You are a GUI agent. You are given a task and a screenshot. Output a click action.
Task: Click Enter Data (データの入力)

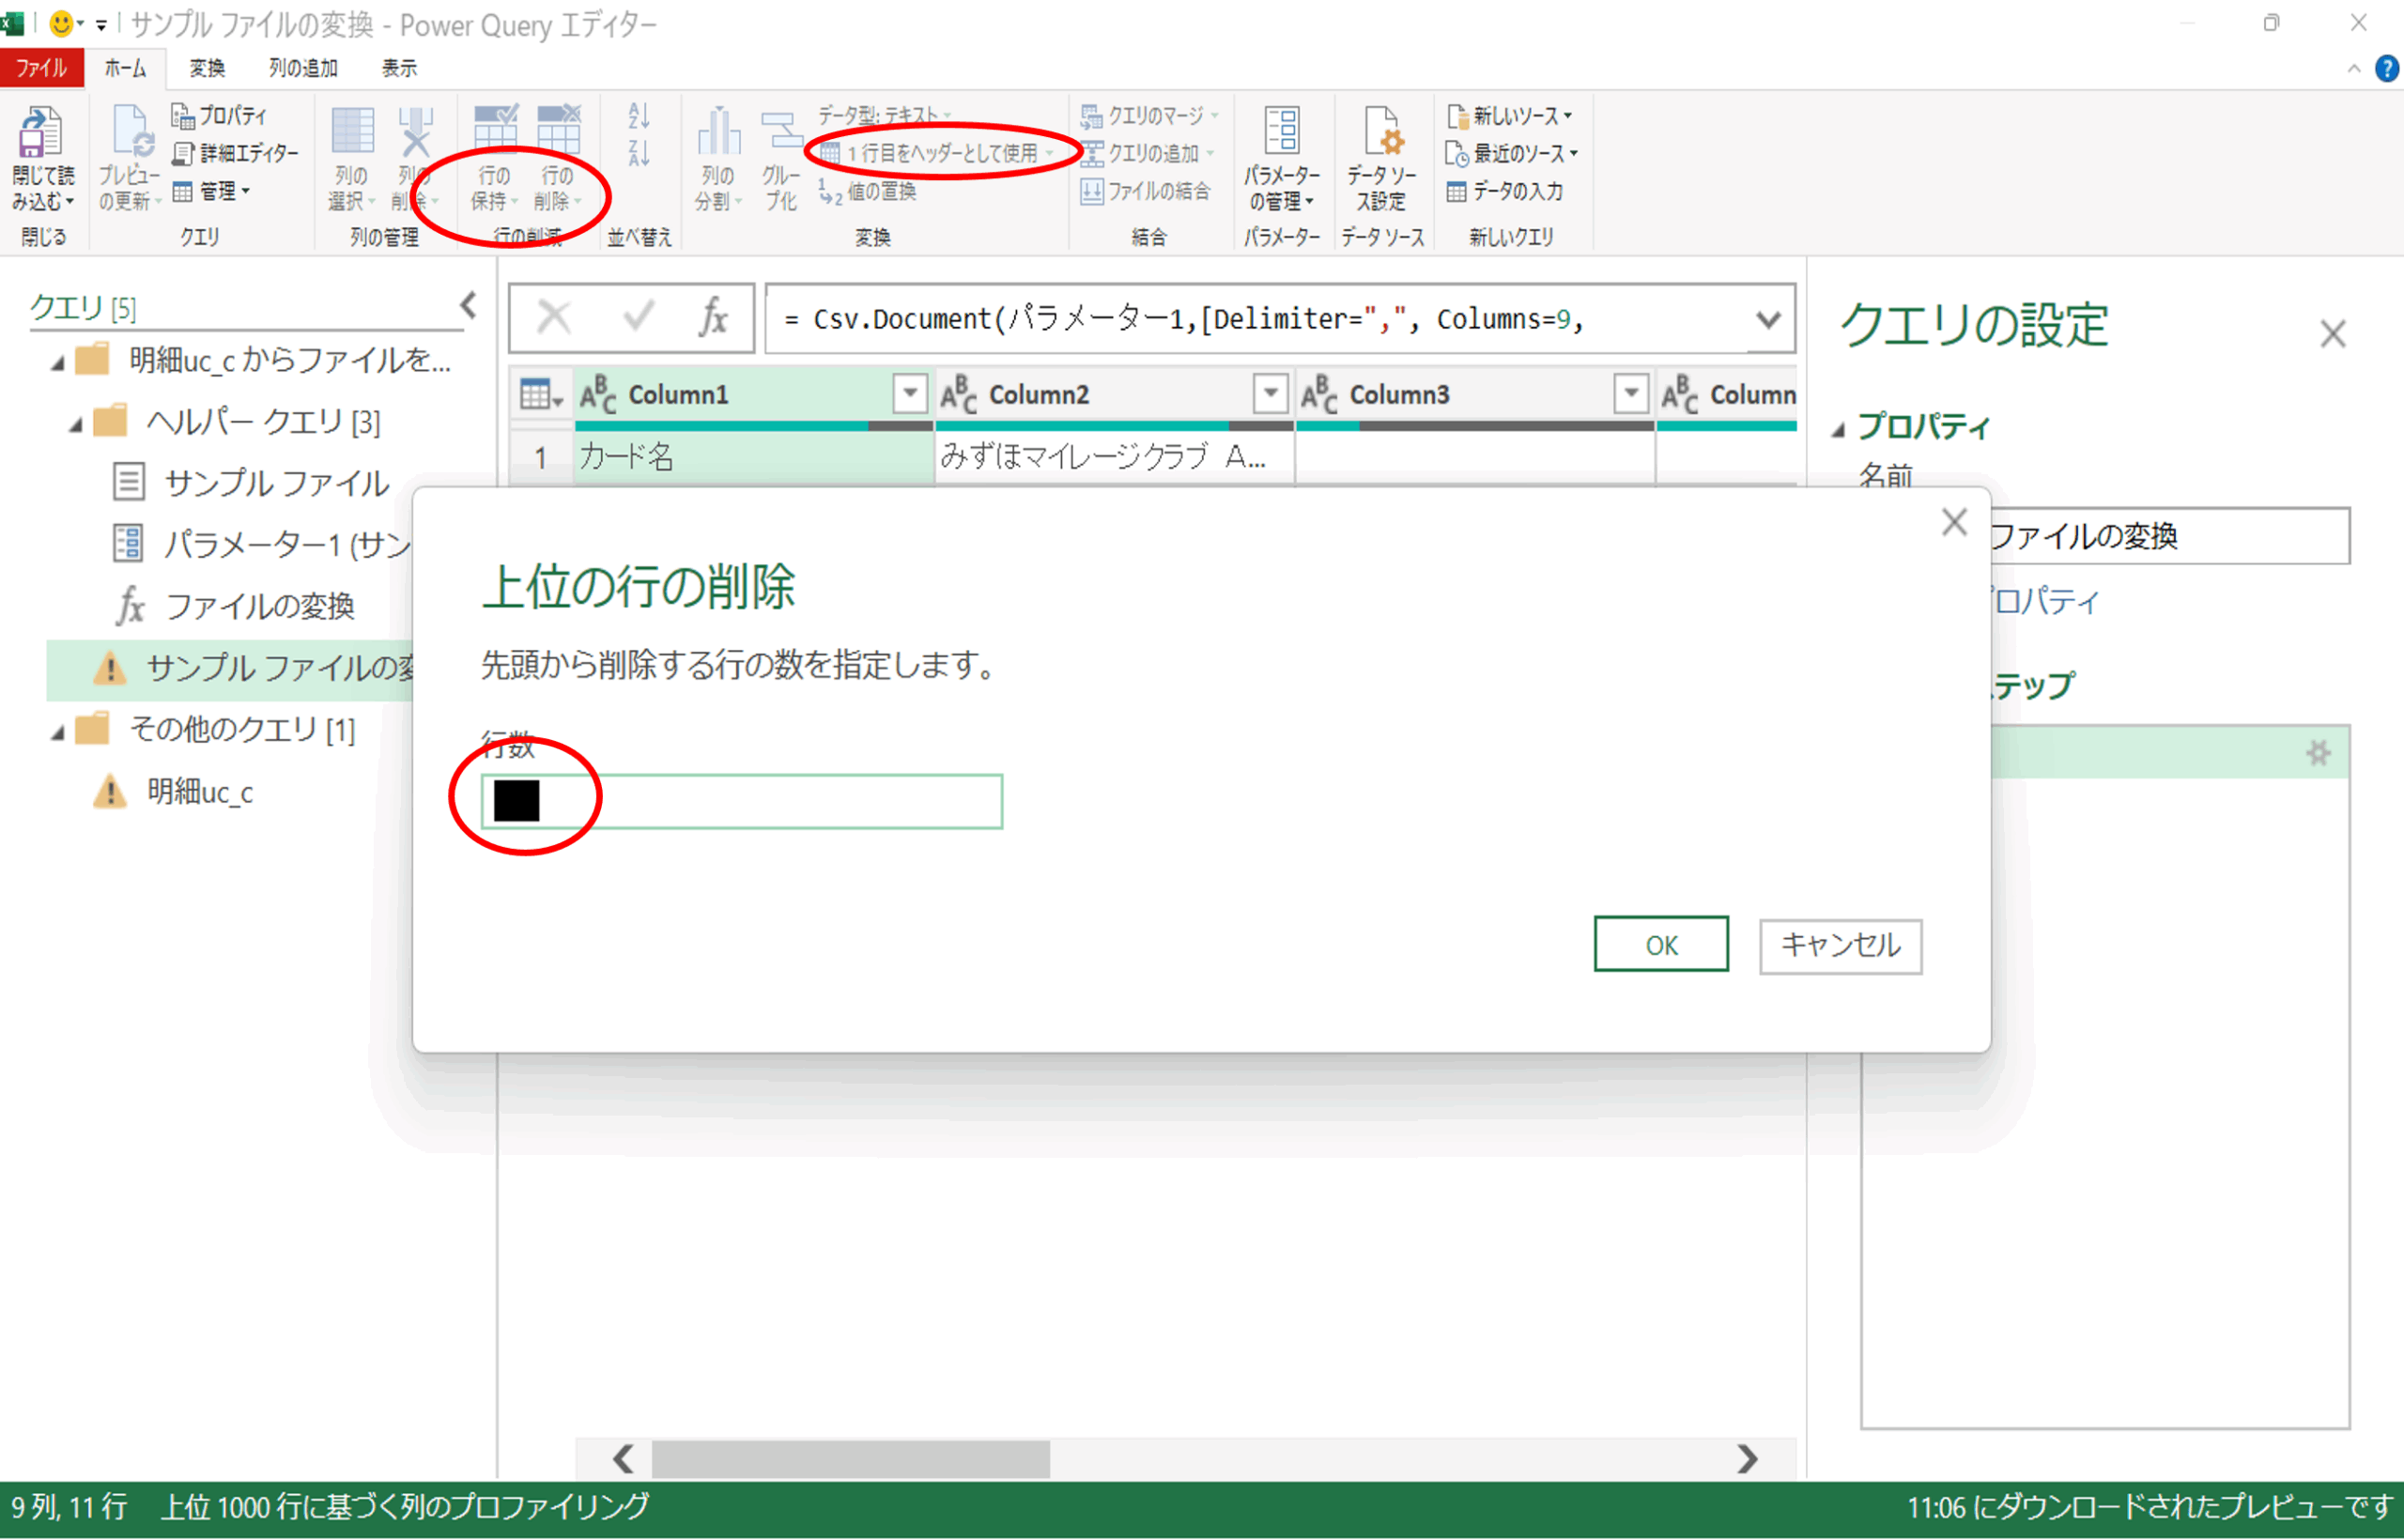[1505, 190]
